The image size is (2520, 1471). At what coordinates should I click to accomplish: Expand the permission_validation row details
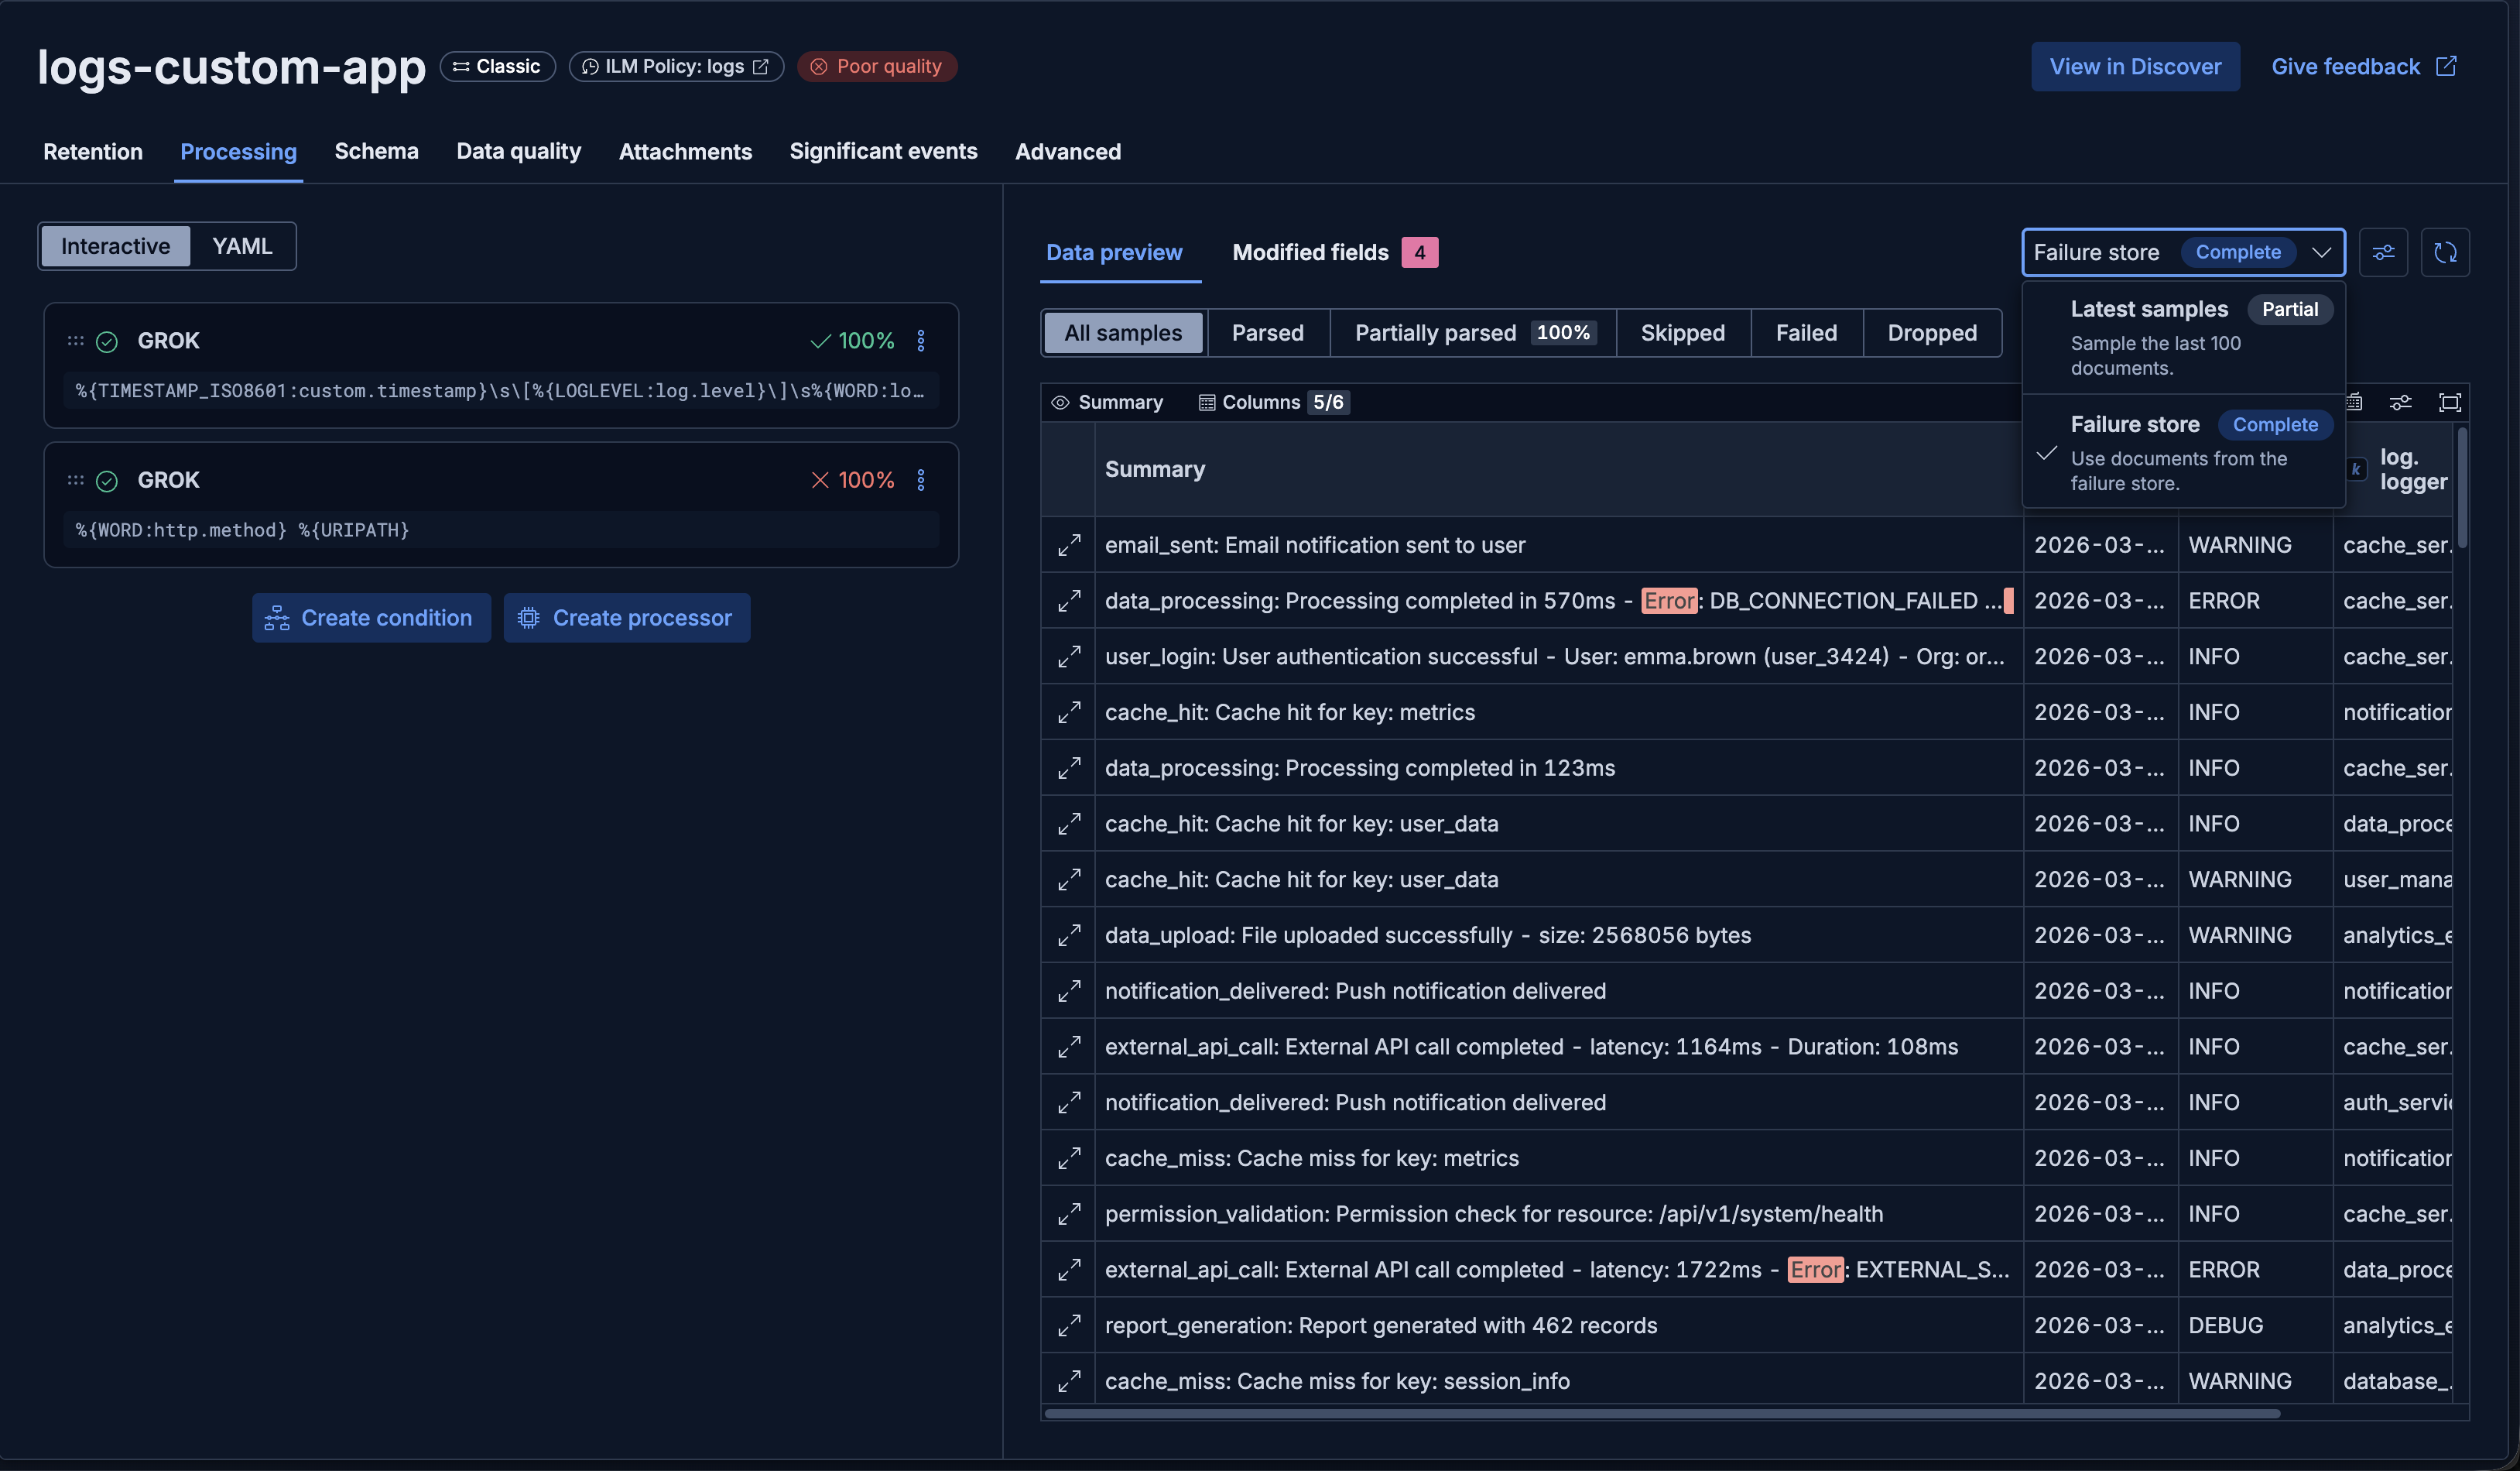coord(1069,1214)
